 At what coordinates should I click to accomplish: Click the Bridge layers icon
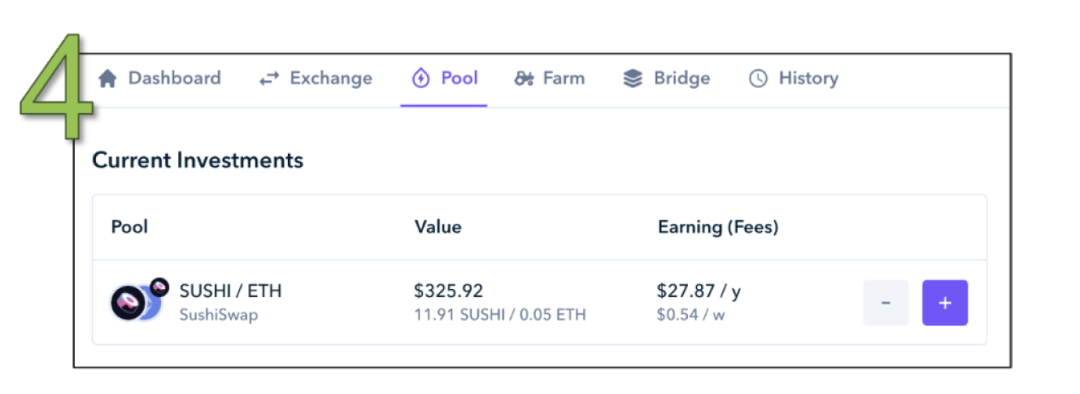pos(632,79)
